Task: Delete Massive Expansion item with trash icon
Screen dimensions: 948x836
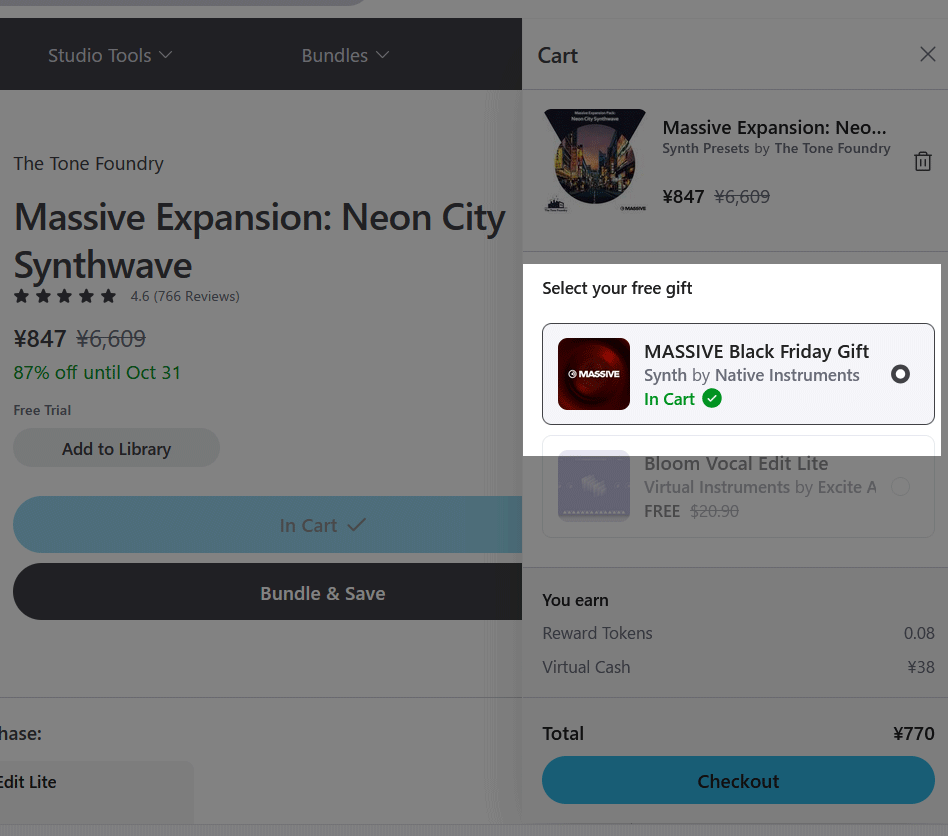Action: point(922,161)
